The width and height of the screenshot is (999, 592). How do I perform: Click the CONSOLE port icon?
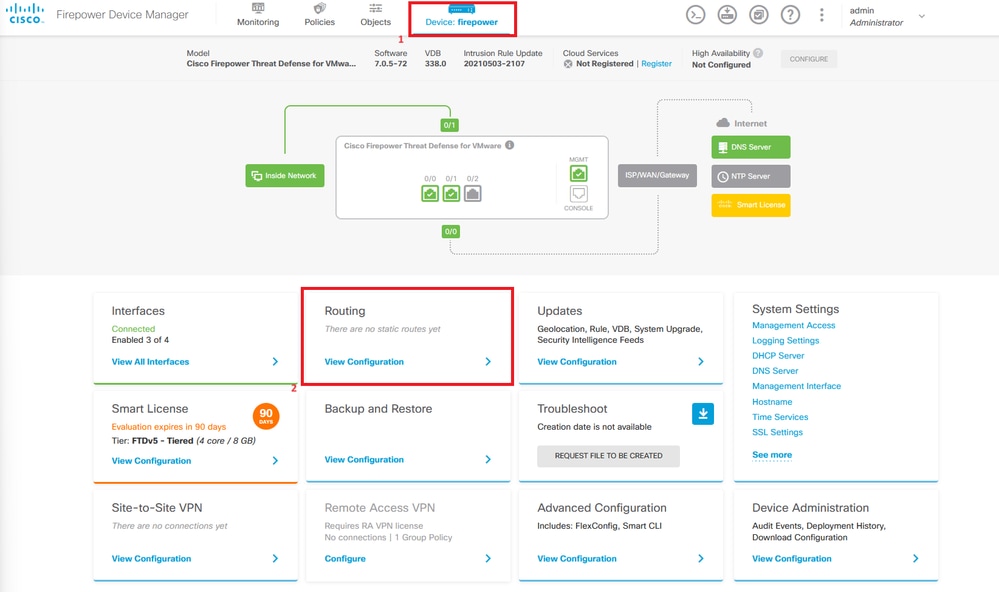(579, 194)
